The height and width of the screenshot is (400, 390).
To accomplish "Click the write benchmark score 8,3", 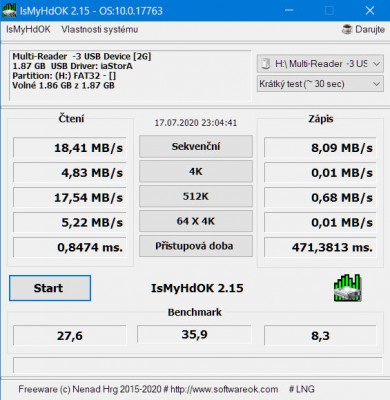I will [320, 335].
